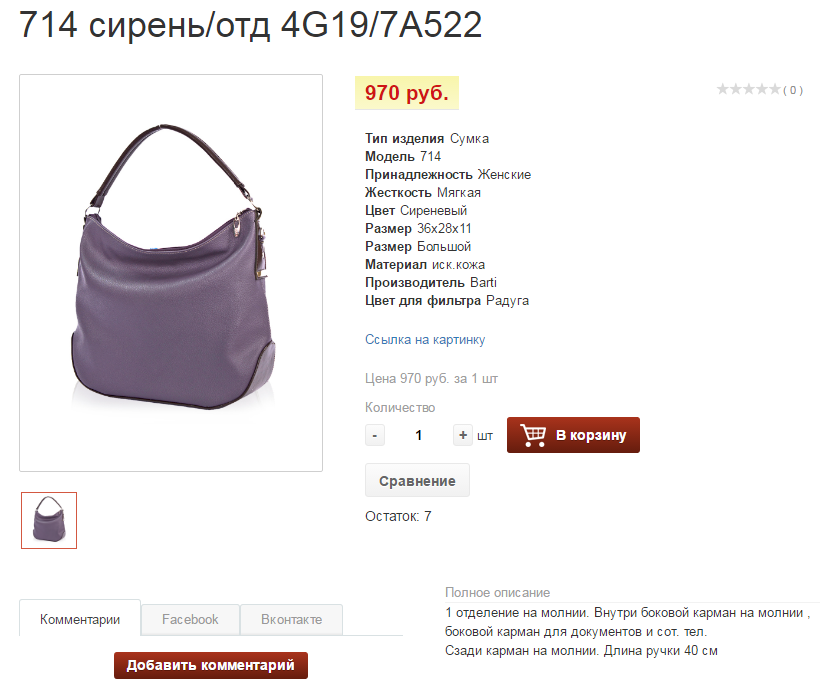Switch to the Комментарии tab
Viewport: 828px width, 694px height.
click(80, 619)
